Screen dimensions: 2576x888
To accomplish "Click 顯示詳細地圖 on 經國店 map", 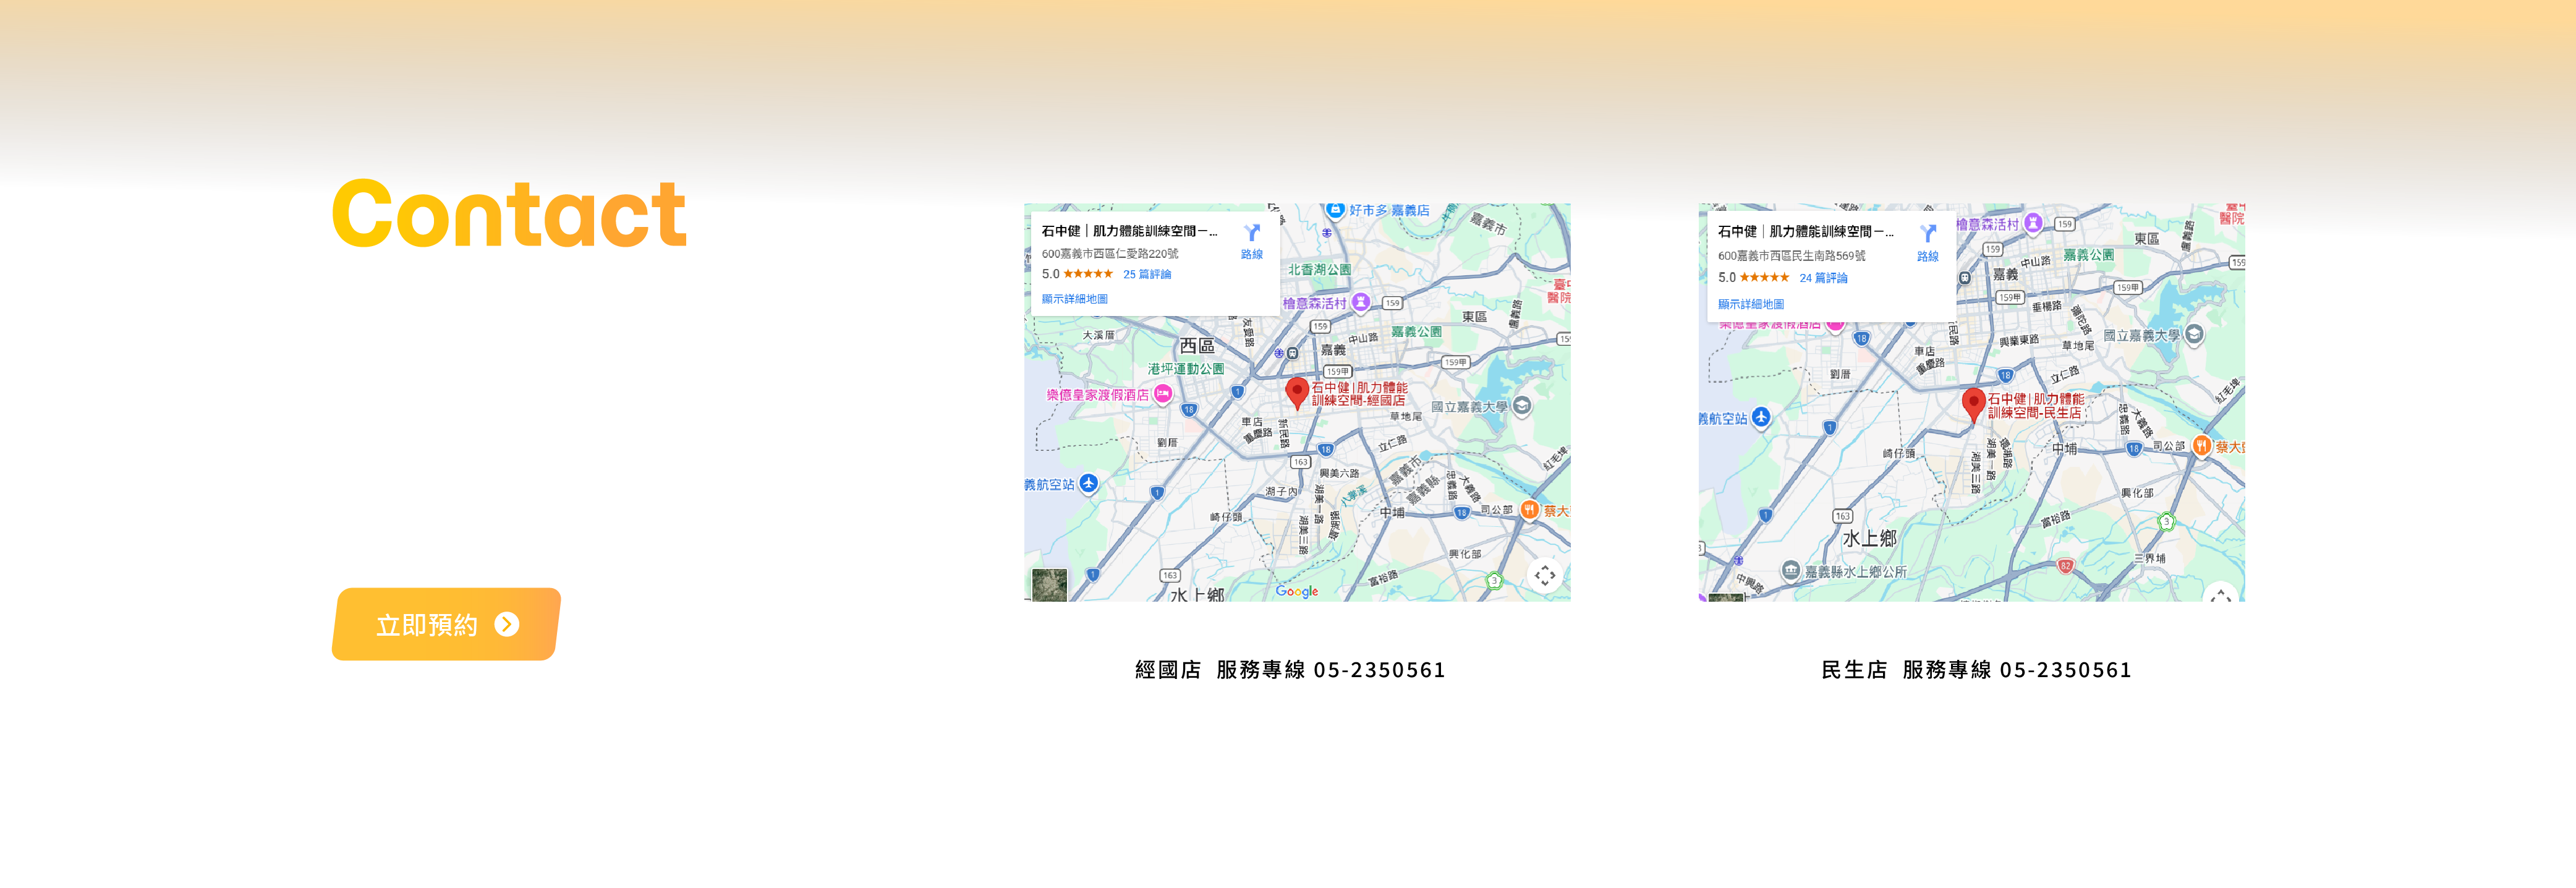I will pos(1074,299).
